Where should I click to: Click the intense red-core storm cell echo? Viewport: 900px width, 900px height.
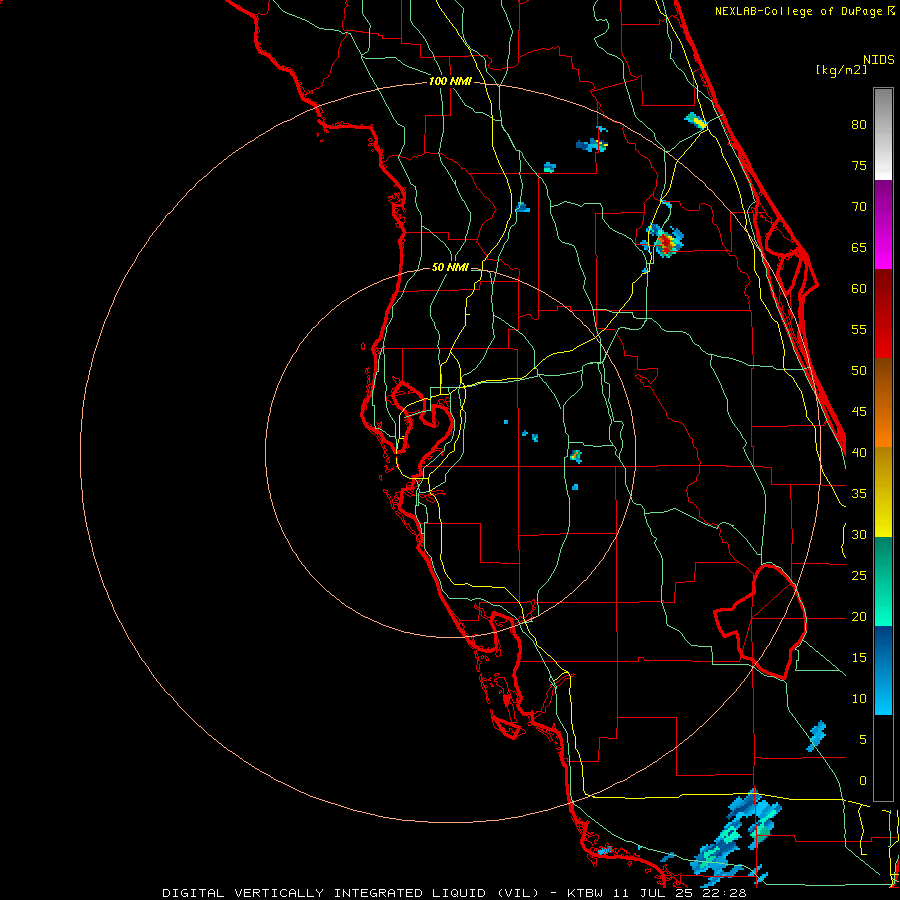coord(666,242)
